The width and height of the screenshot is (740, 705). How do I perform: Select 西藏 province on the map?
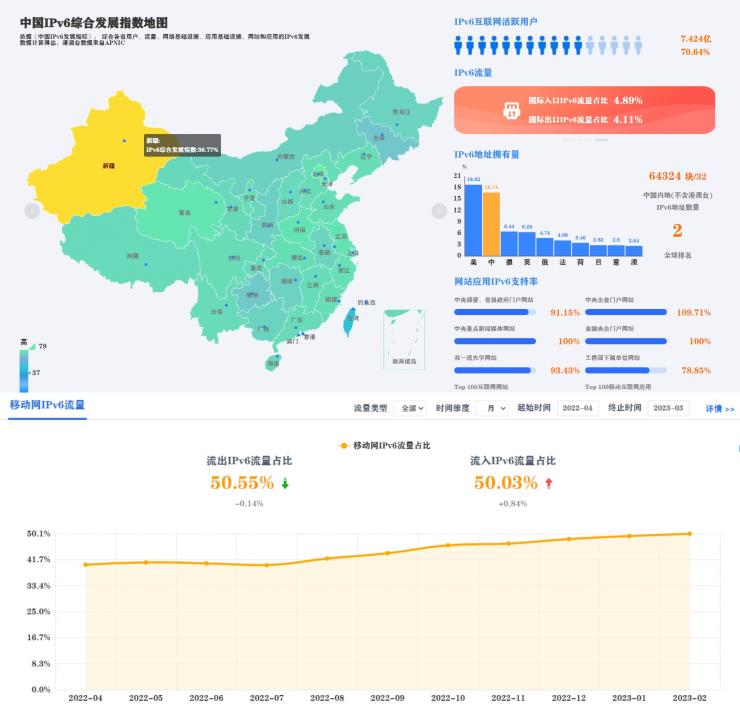(x=133, y=256)
